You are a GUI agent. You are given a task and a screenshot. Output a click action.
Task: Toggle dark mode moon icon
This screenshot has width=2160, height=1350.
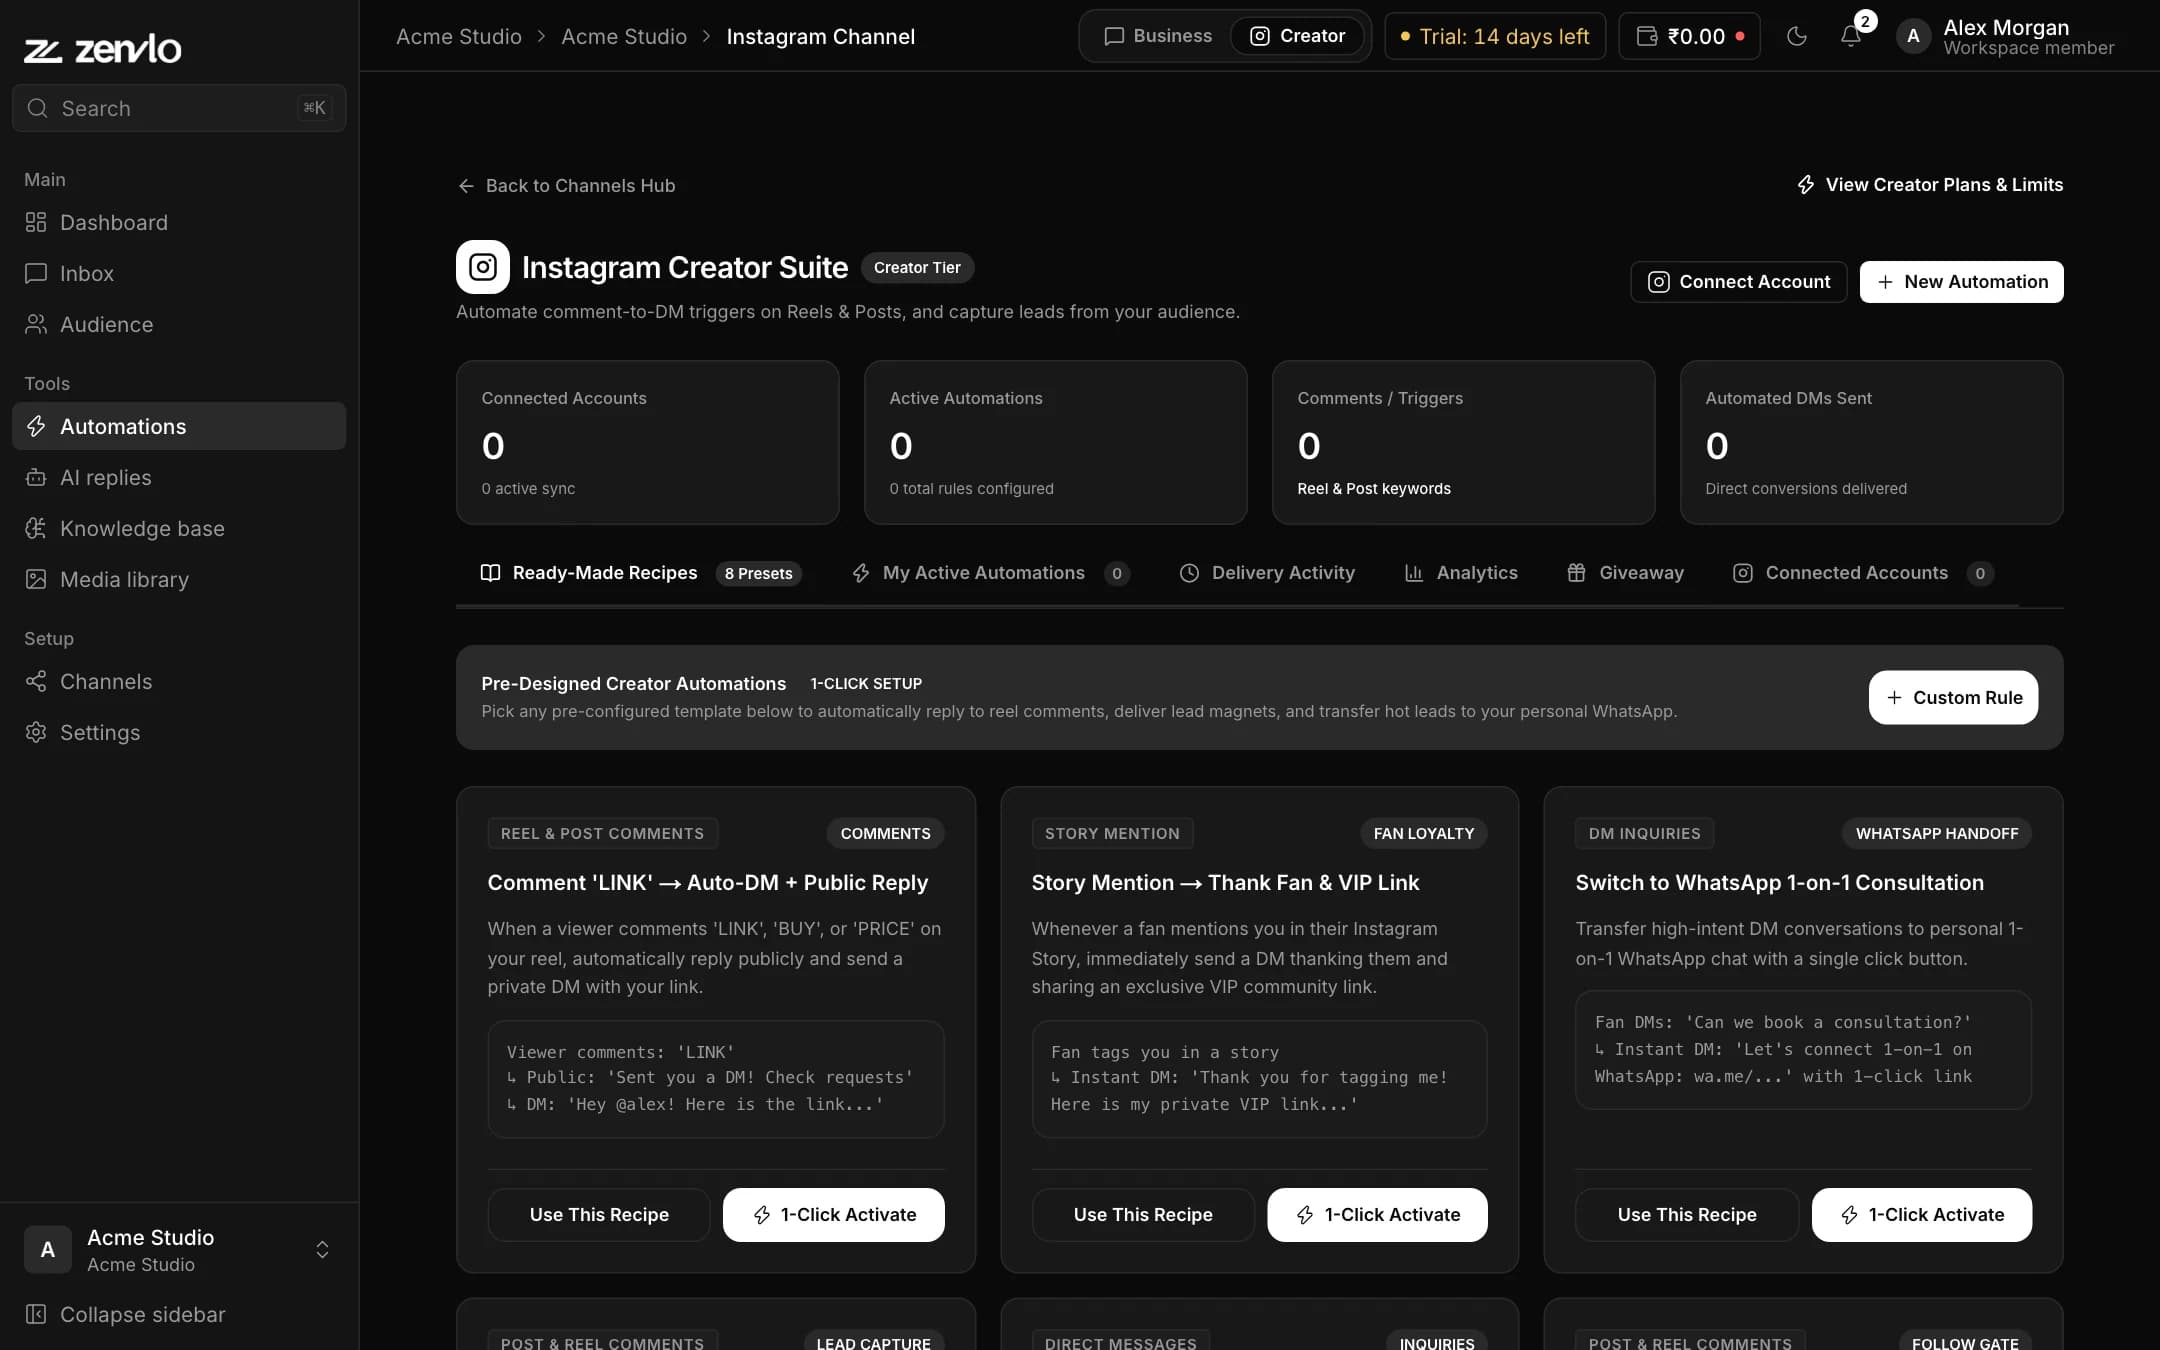(x=1797, y=36)
